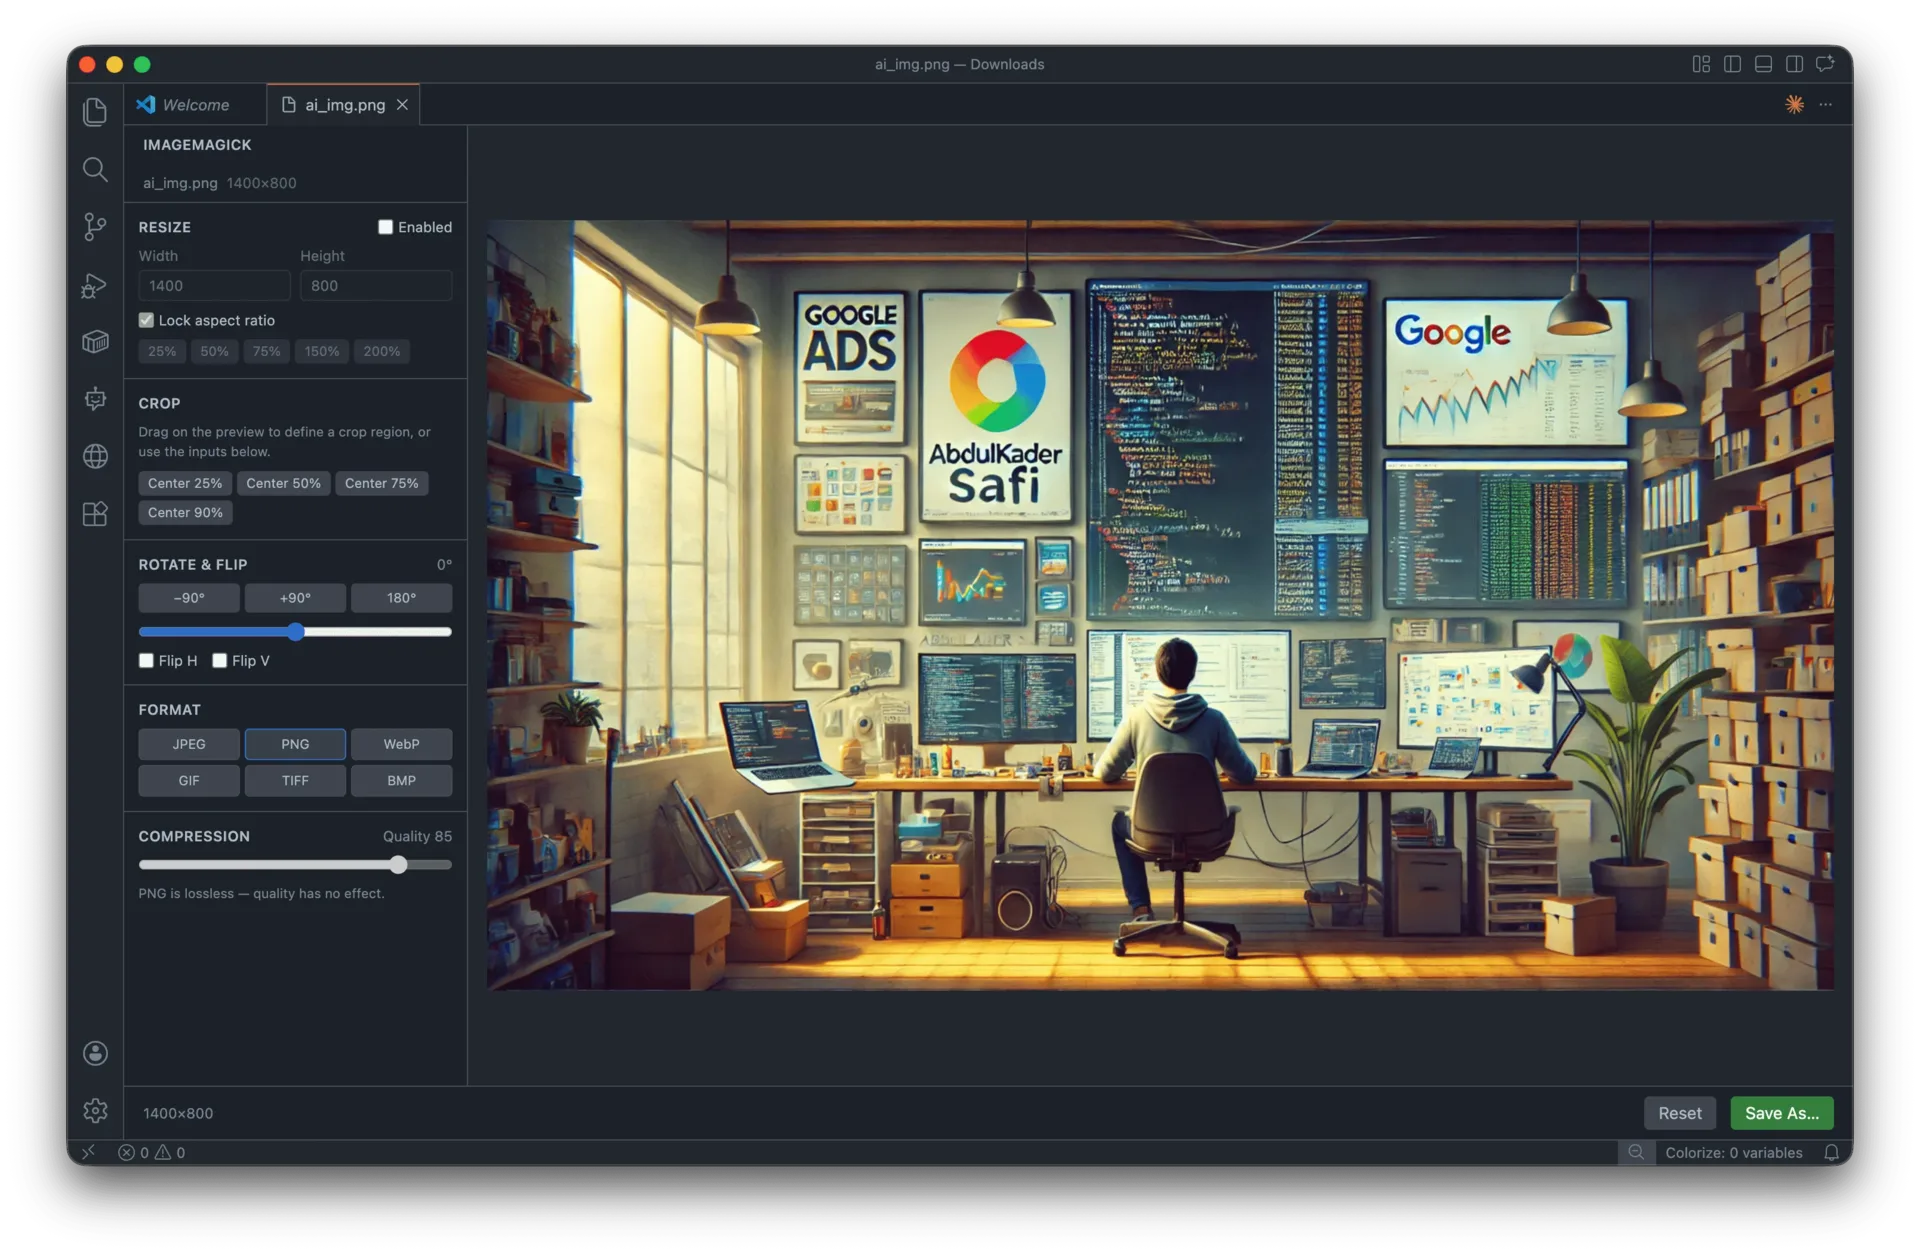Open the Extensions icon

pos(95,514)
